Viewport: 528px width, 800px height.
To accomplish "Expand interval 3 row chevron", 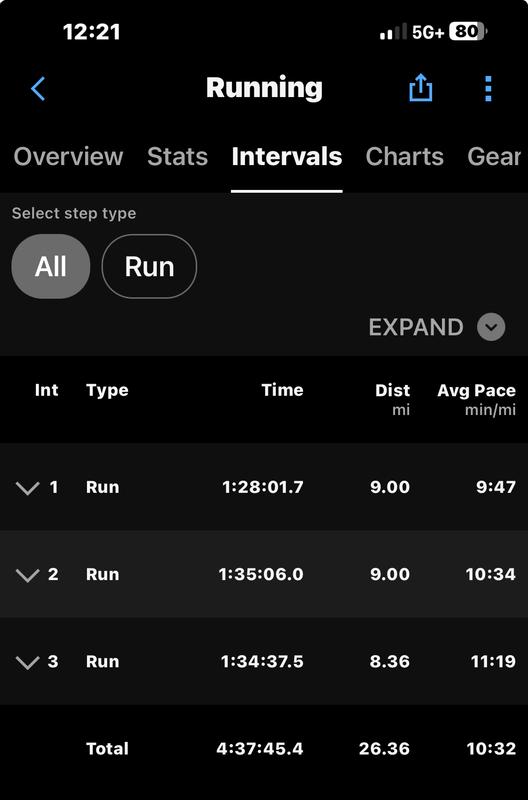I will coord(28,662).
